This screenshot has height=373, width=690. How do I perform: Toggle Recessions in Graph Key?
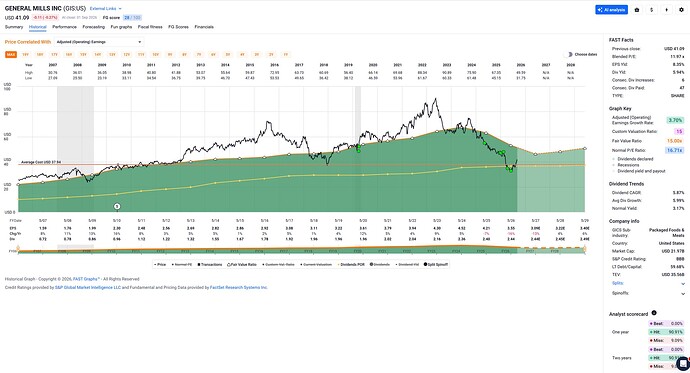(x=626, y=165)
